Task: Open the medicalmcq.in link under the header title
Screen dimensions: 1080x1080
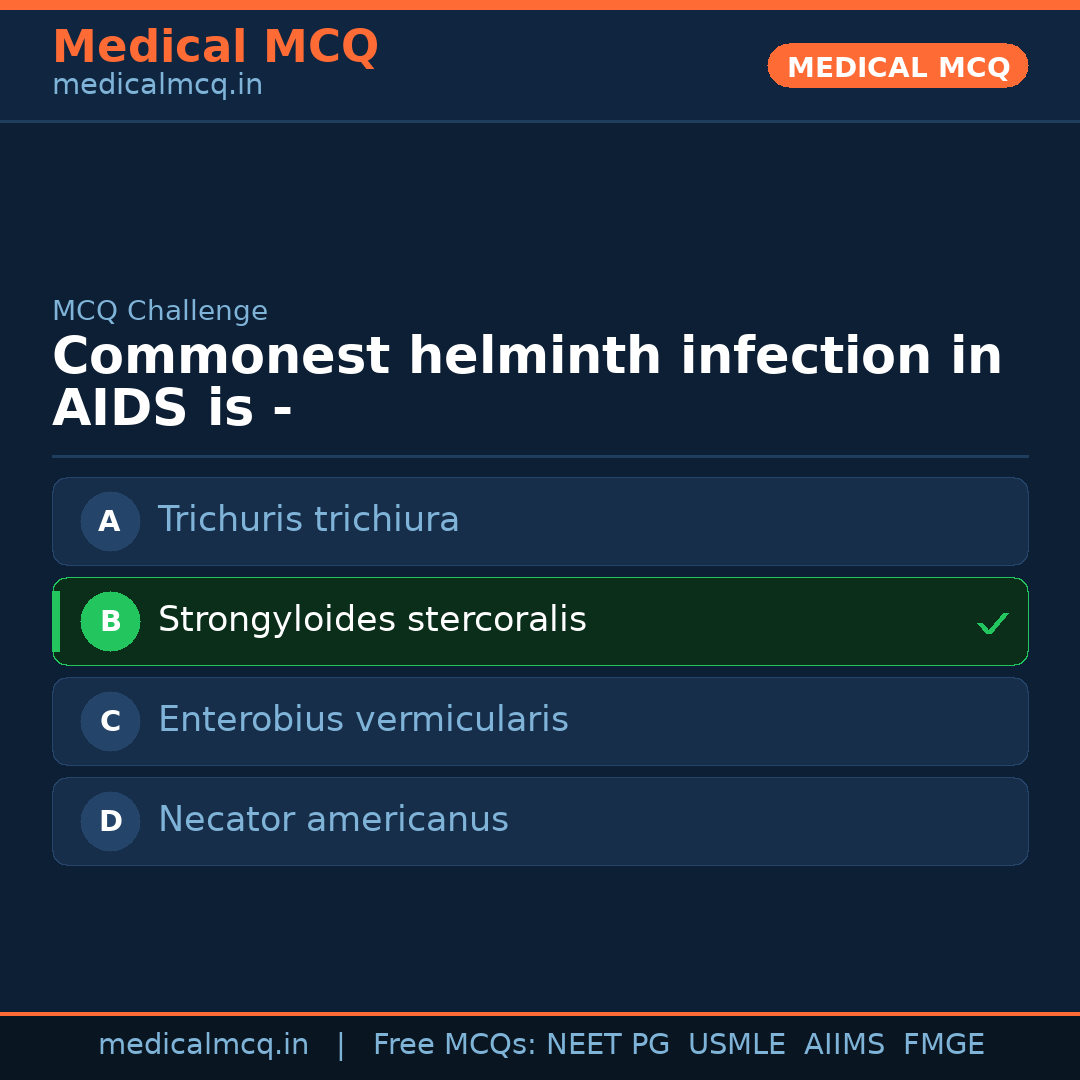Action: click(x=157, y=86)
